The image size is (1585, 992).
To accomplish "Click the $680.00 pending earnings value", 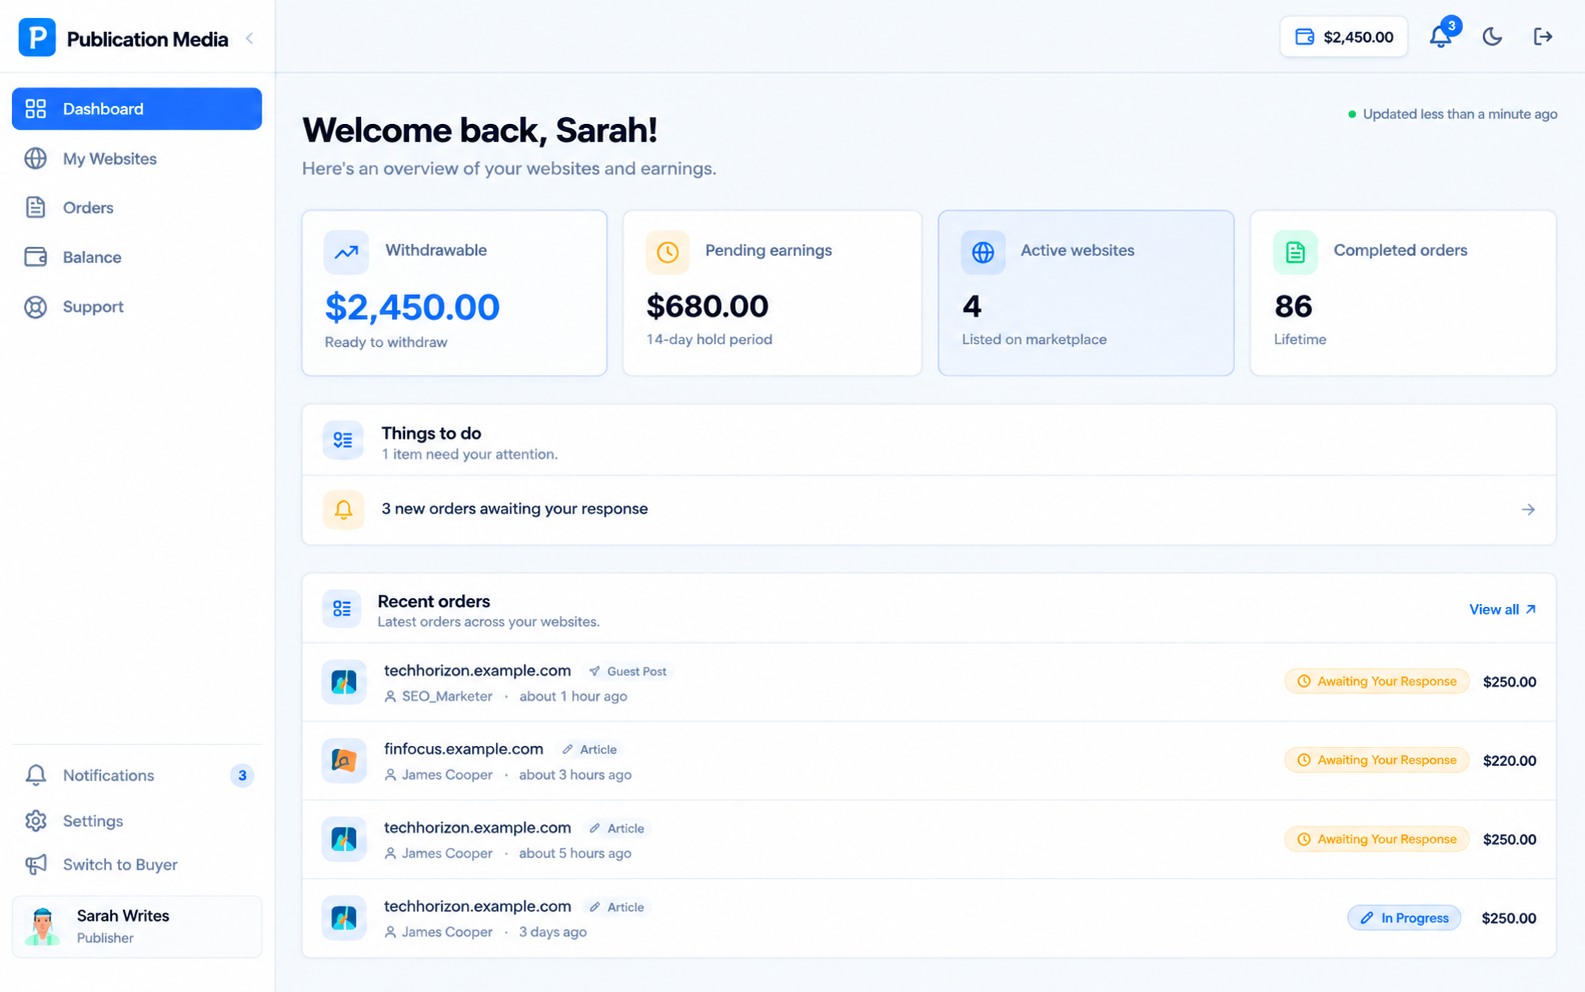I will [x=707, y=306].
